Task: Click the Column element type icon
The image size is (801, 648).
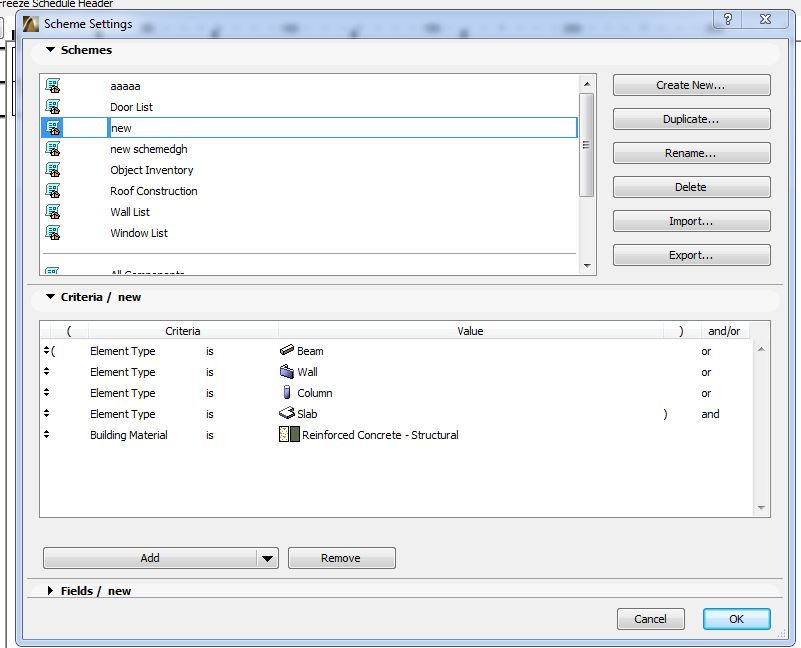Action: [x=287, y=392]
